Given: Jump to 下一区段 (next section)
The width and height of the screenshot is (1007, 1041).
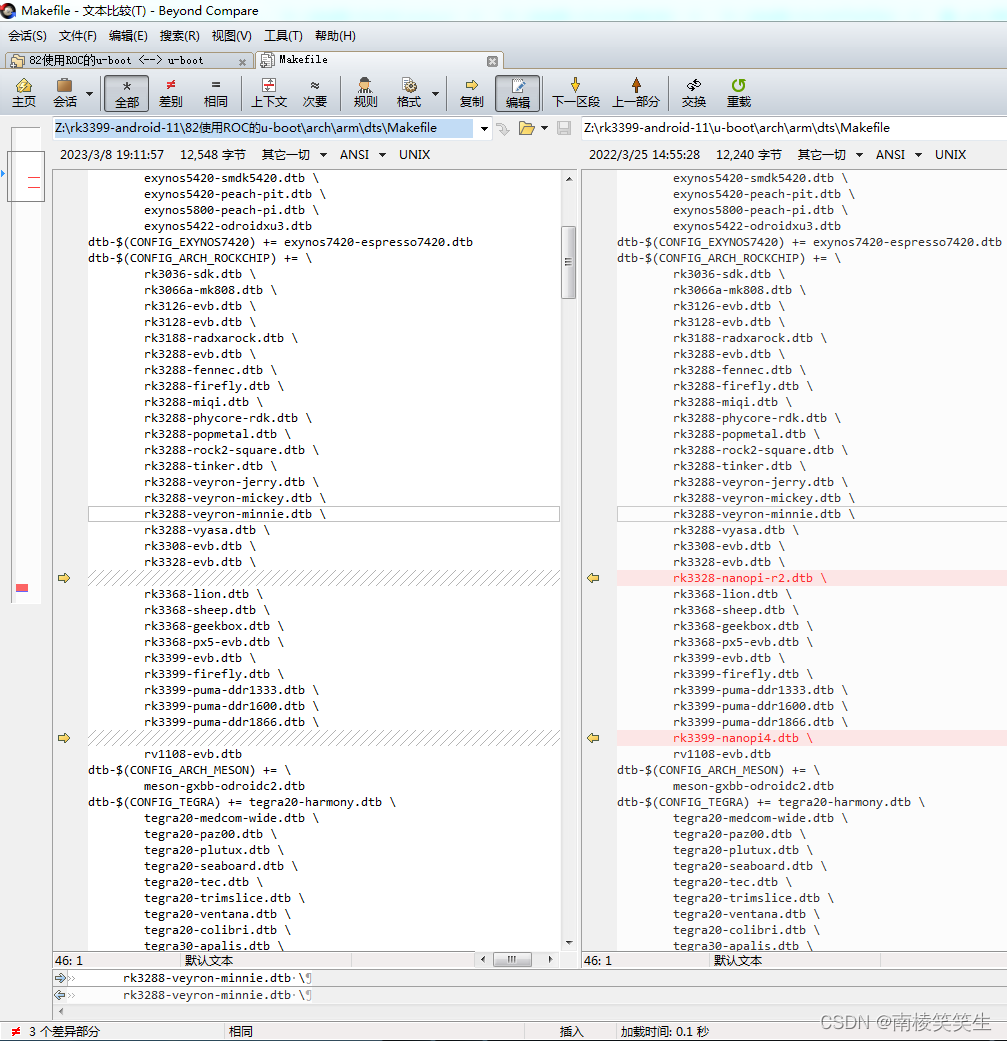Looking at the screenshot, I should [x=576, y=92].
